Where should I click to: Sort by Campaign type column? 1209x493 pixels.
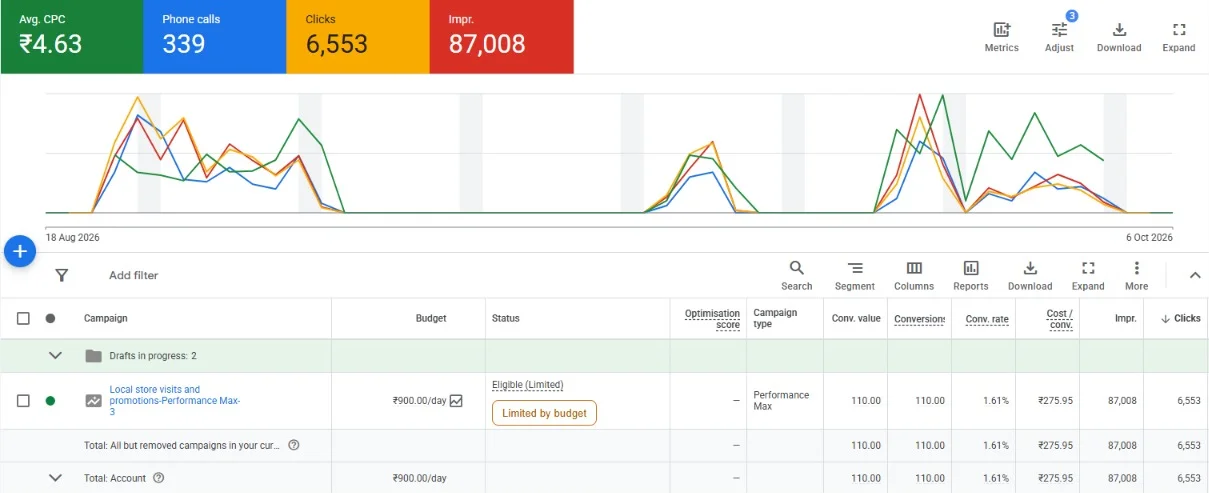coord(775,318)
